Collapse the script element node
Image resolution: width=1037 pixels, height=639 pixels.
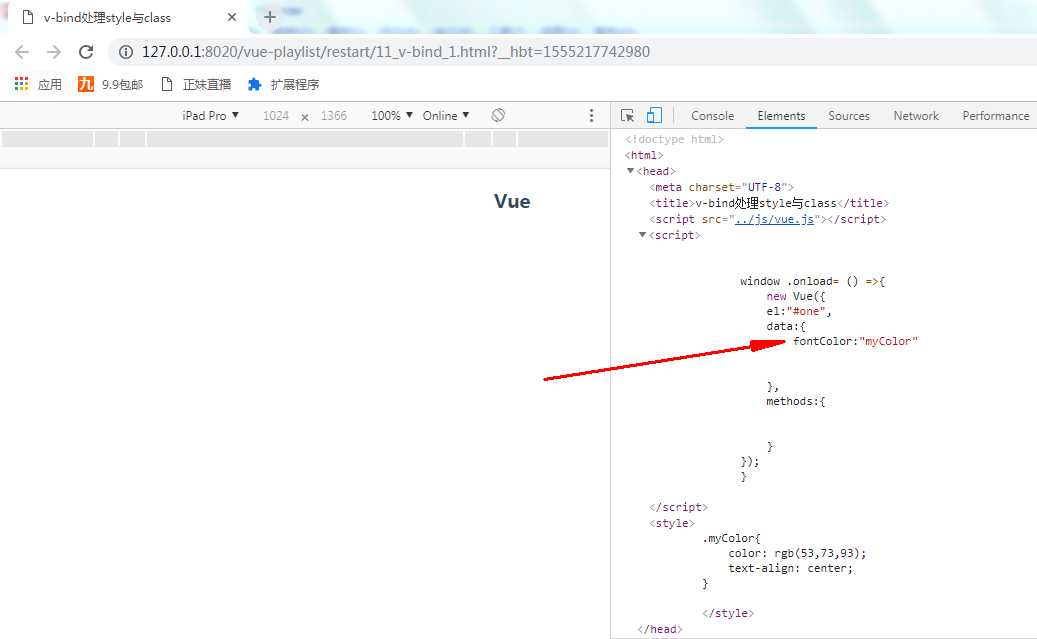[x=642, y=235]
